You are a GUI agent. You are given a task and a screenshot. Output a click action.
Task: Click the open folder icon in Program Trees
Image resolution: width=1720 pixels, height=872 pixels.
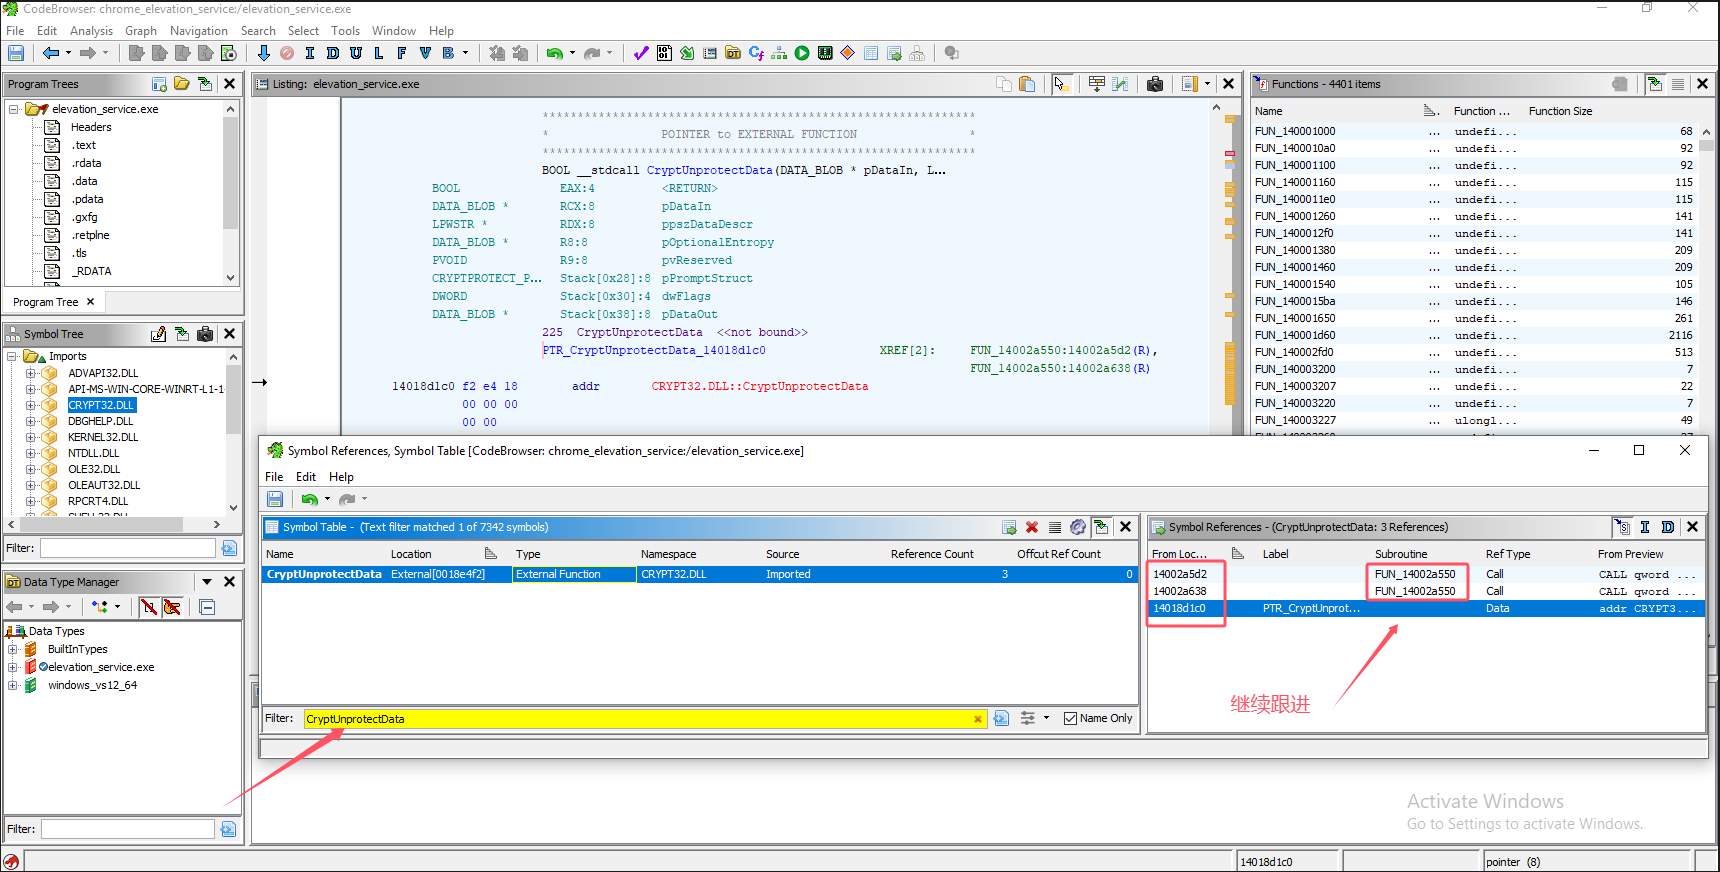click(x=182, y=84)
